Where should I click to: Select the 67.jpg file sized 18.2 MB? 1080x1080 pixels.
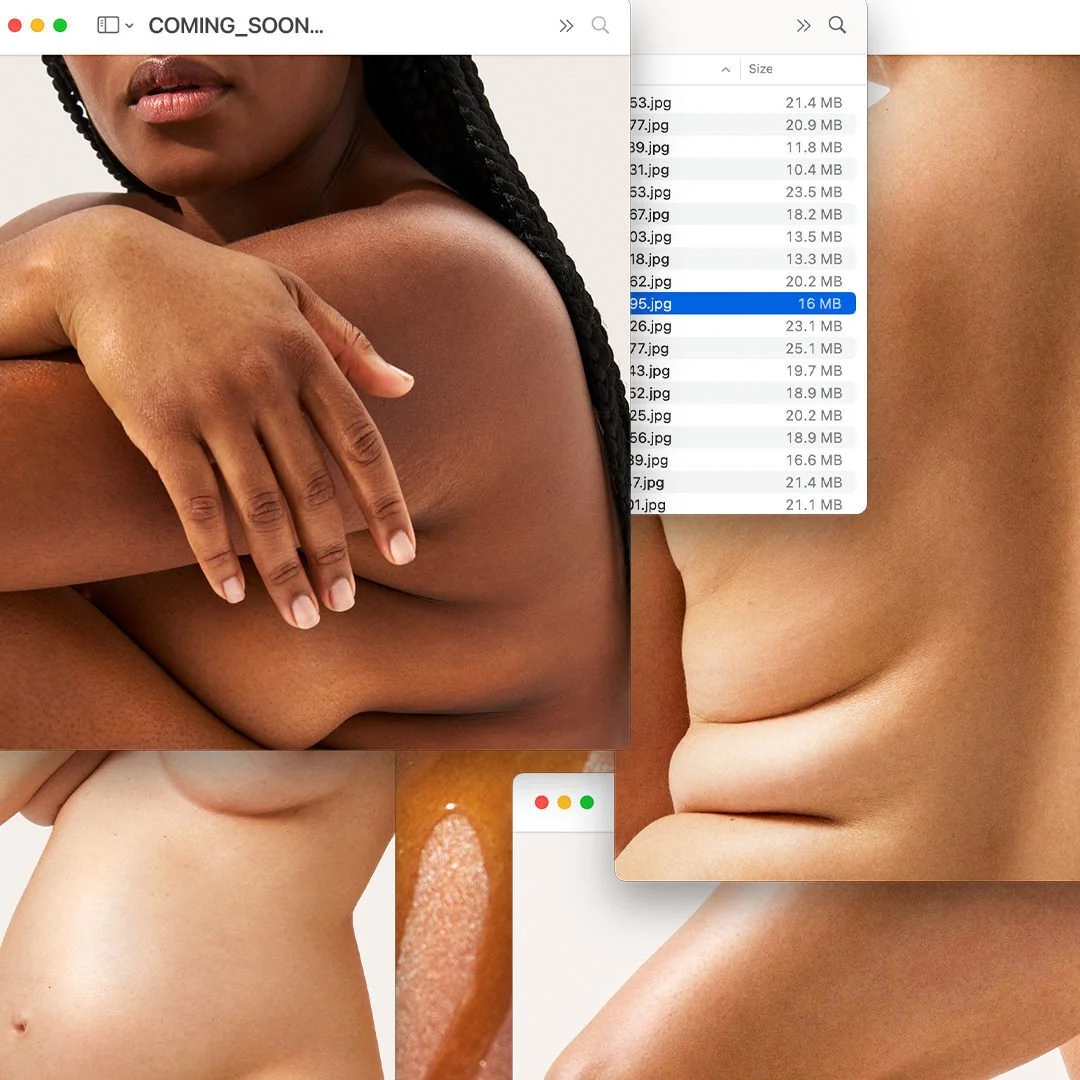pyautogui.click(x=742, y=214)
